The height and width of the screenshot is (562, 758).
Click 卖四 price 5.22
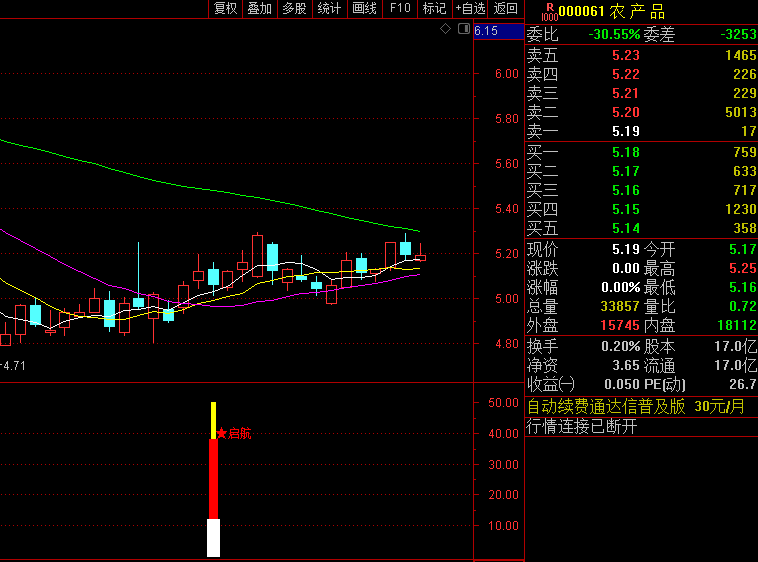tap(626, 74)
